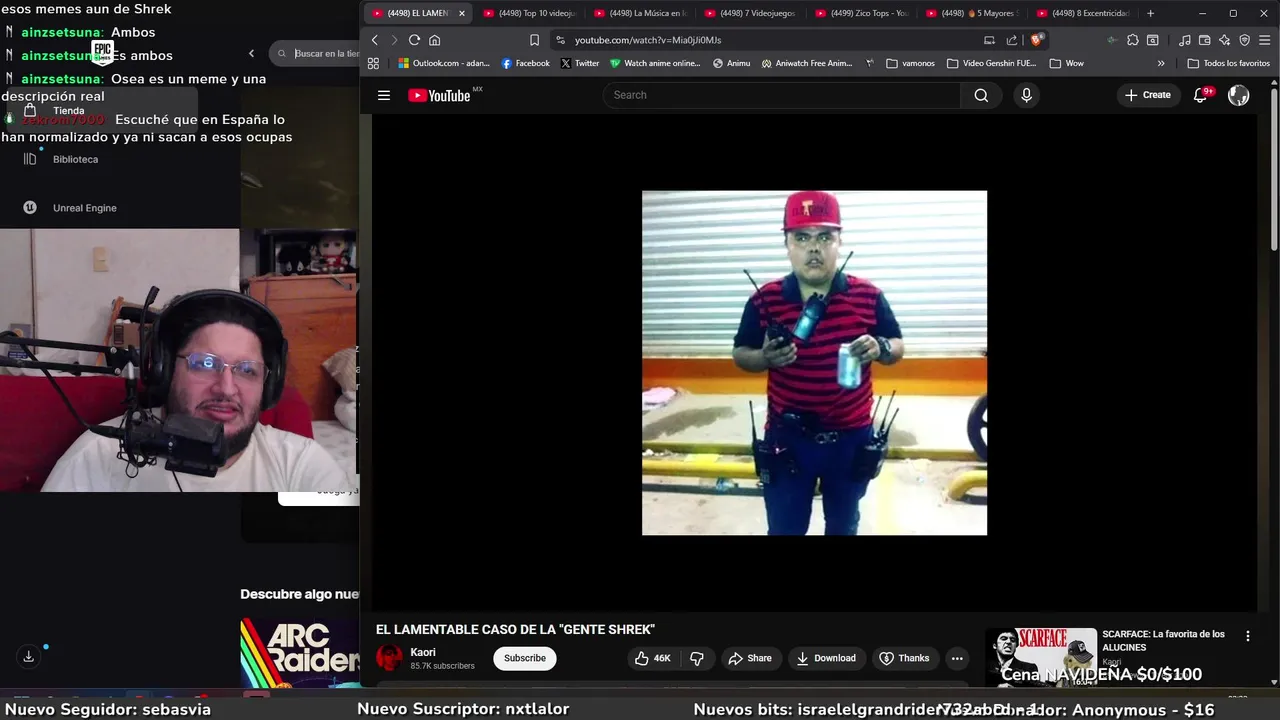Screen dimensions: 1280x720
Task: Share the video
Action: pyautogui.click(x=750, y=658)
